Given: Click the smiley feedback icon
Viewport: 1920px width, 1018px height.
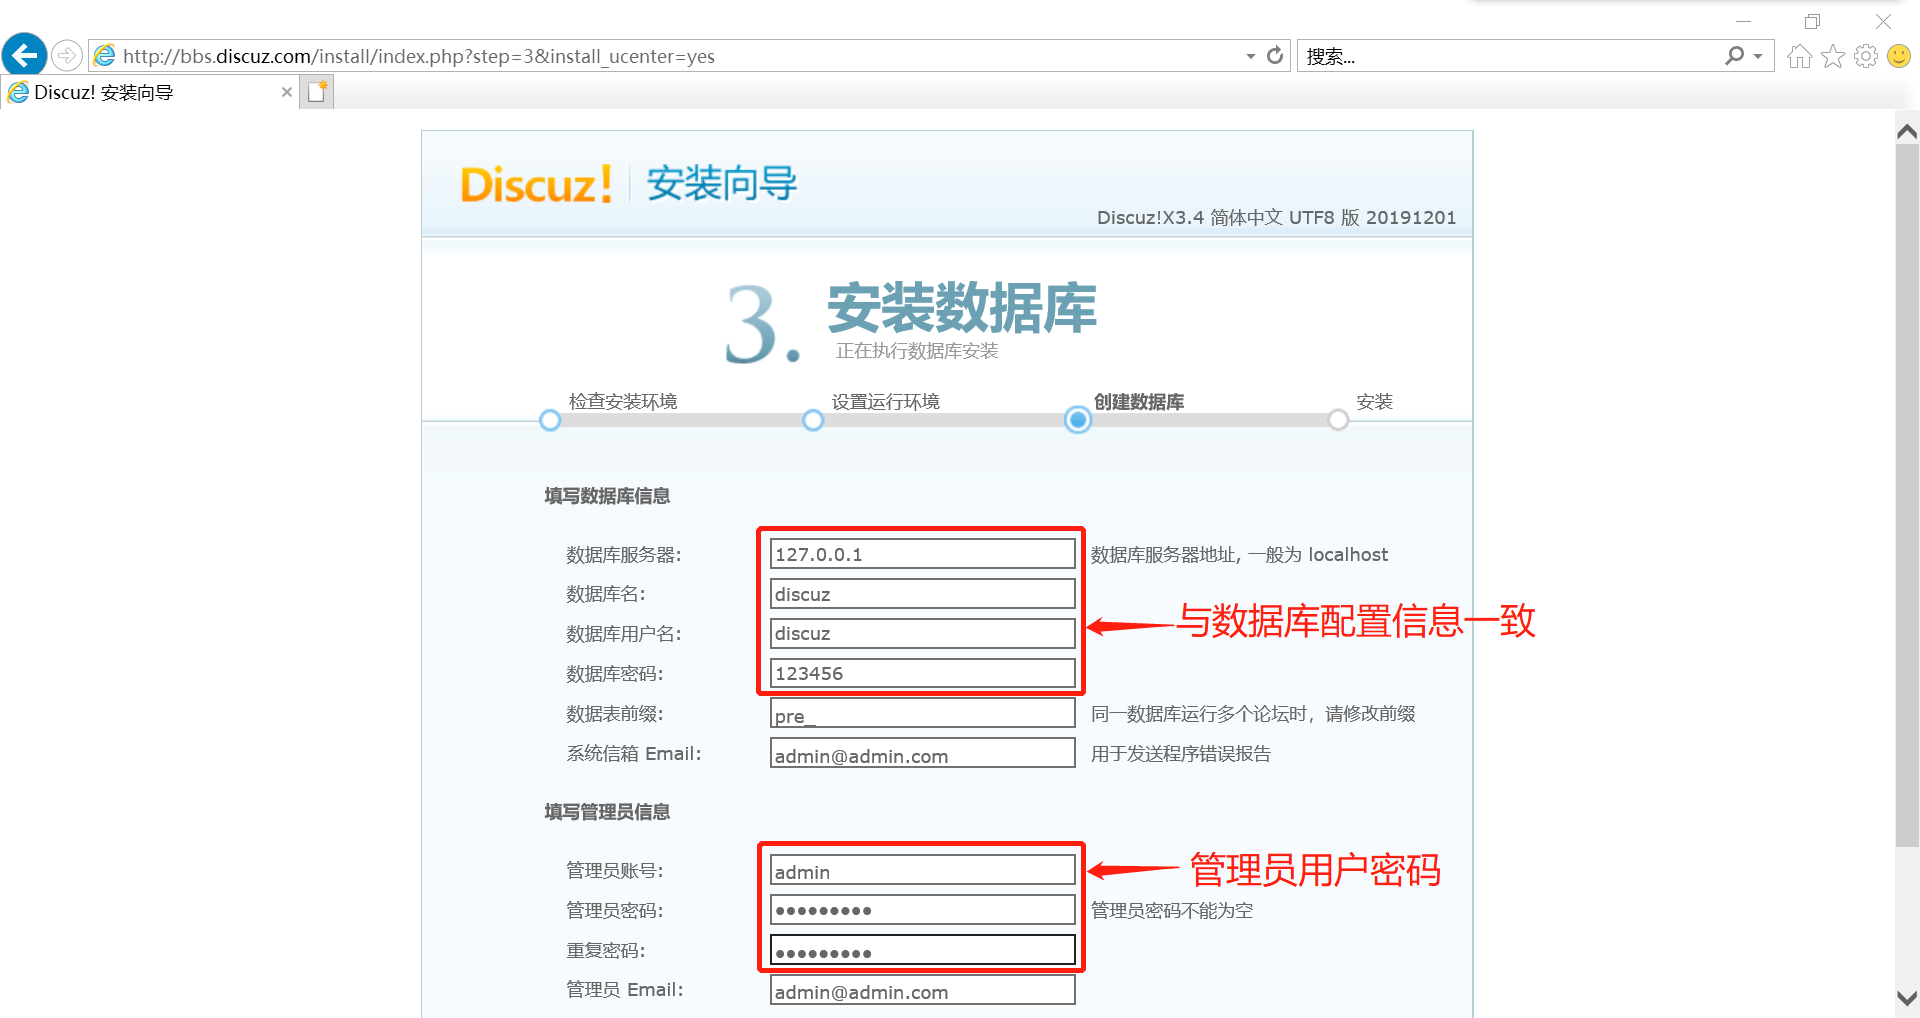Looking at the screenshot, I should click(1899, 56).
